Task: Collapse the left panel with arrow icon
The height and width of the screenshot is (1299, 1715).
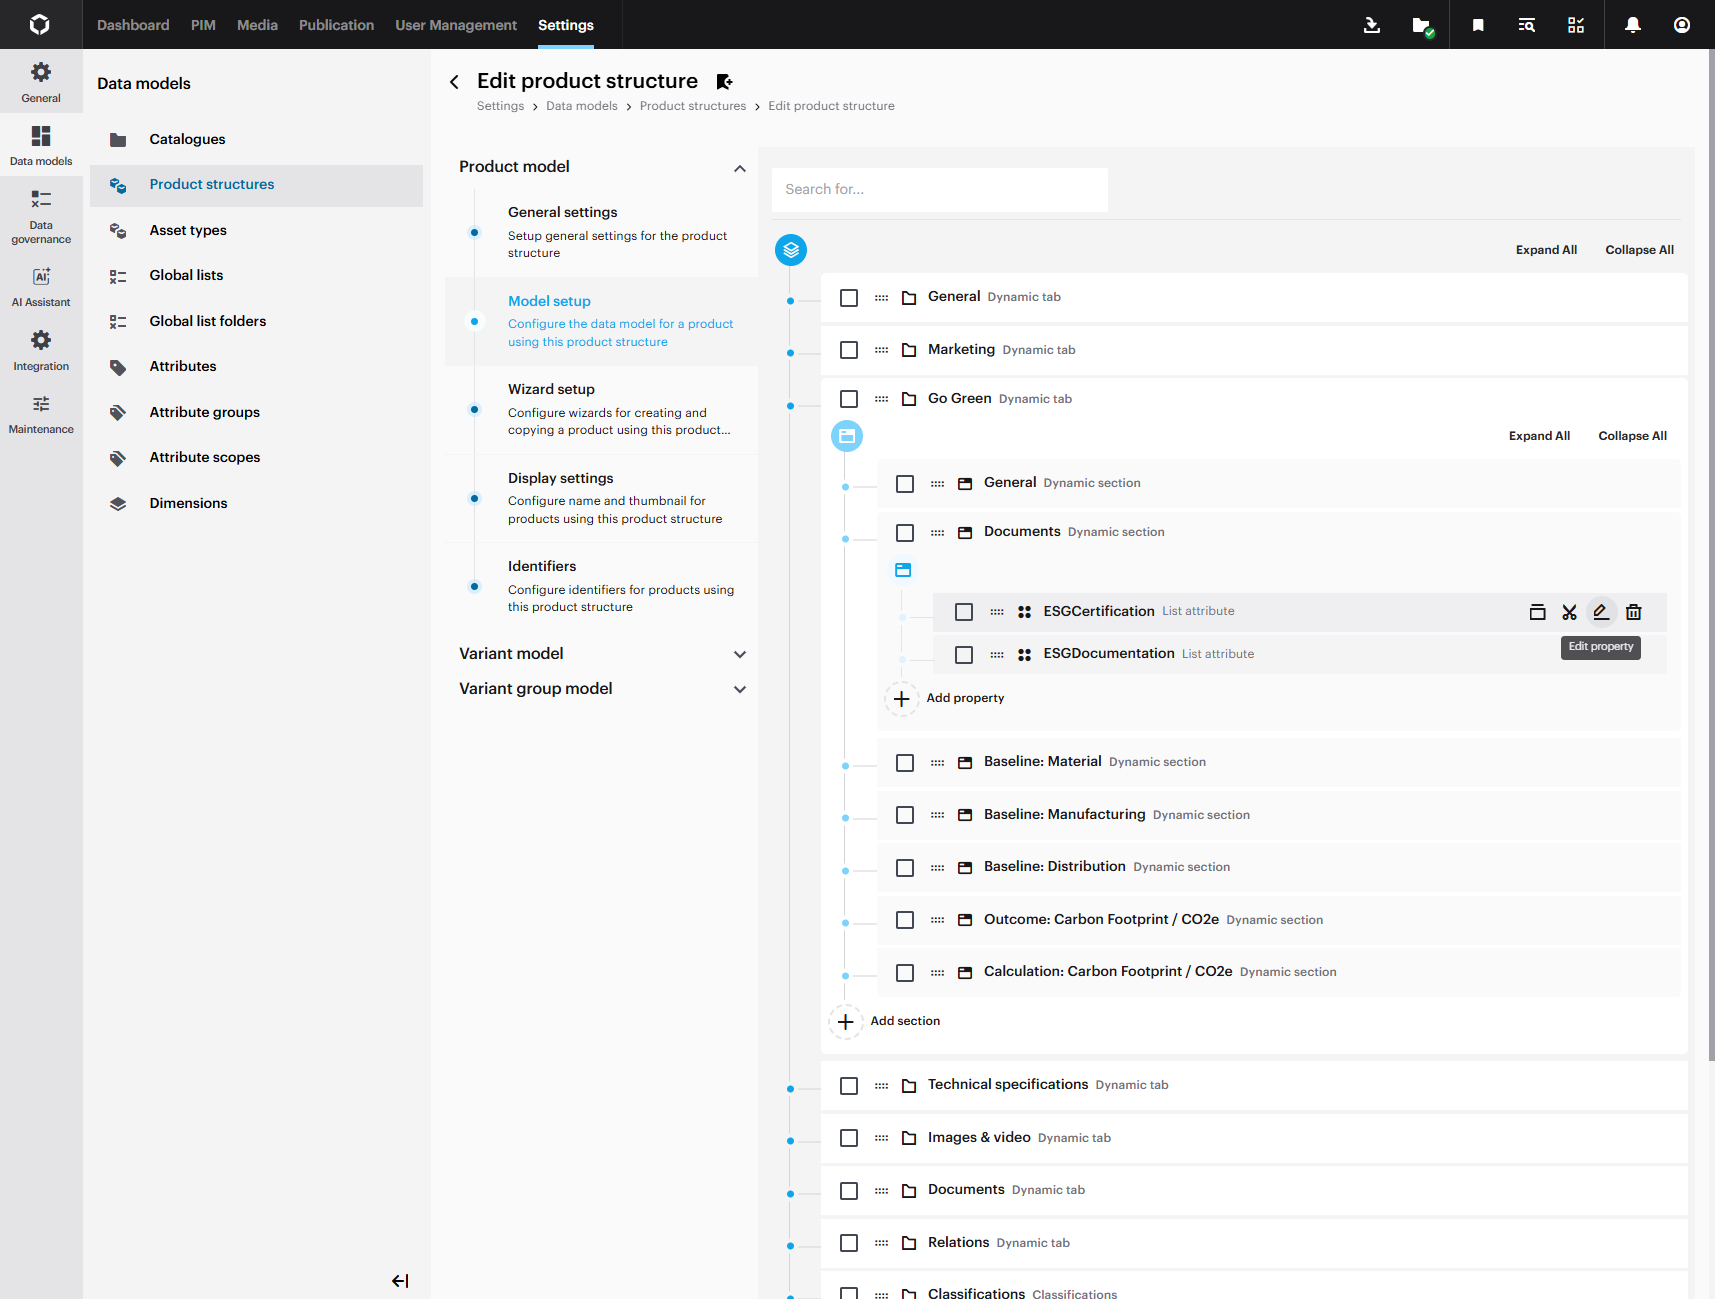Action: (400, 1281)
